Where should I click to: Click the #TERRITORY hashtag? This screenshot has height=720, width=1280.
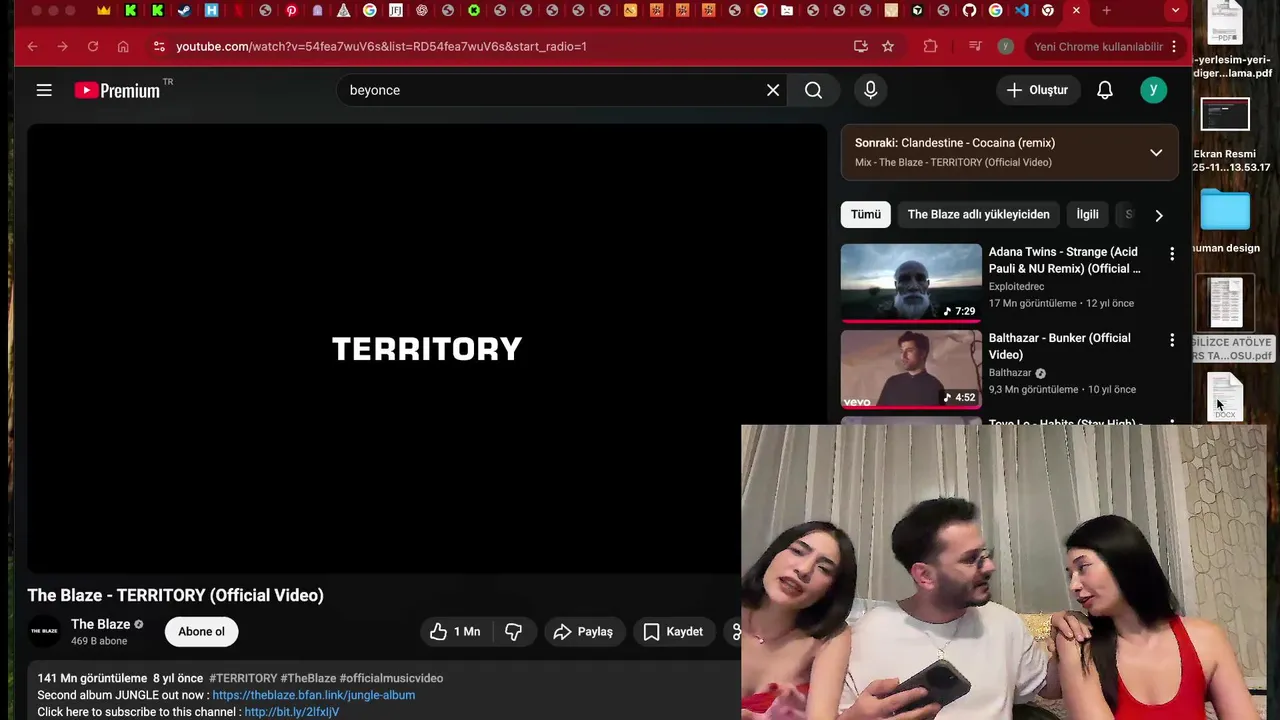click(x=243, y=678)
